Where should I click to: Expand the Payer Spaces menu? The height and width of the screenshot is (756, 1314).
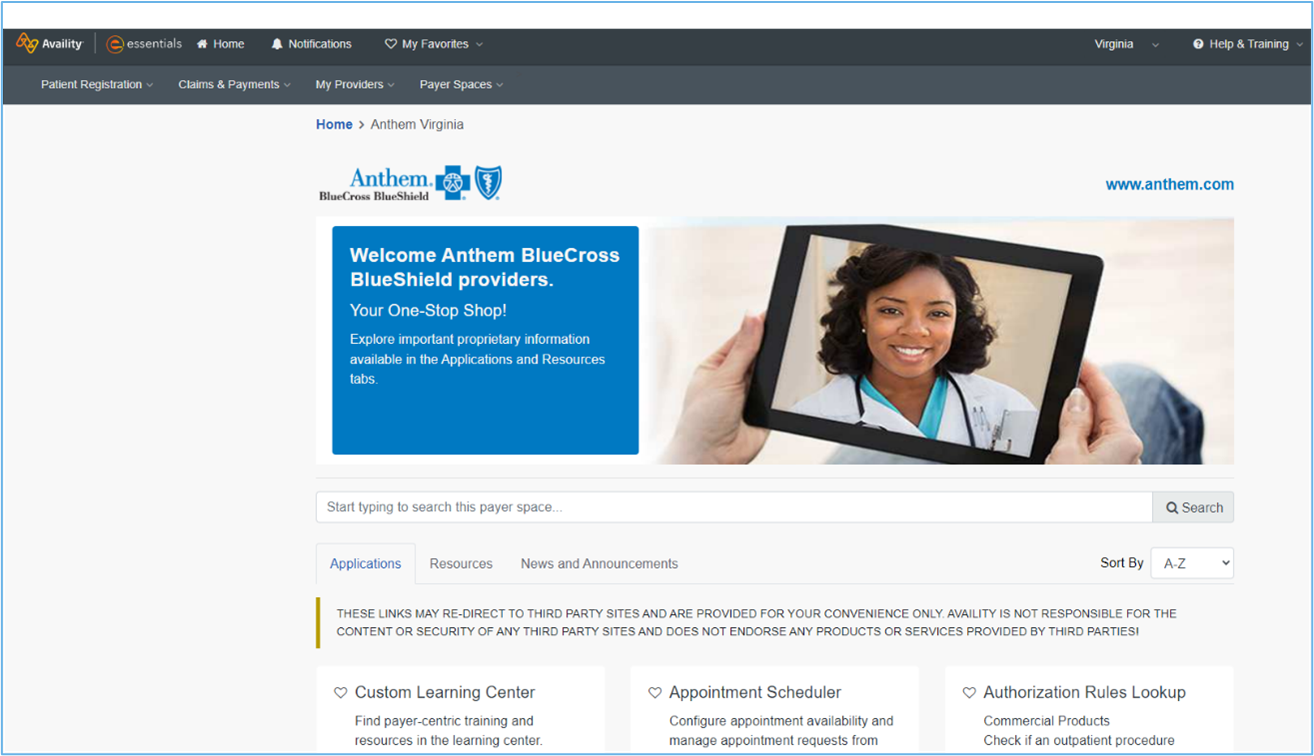460,84
